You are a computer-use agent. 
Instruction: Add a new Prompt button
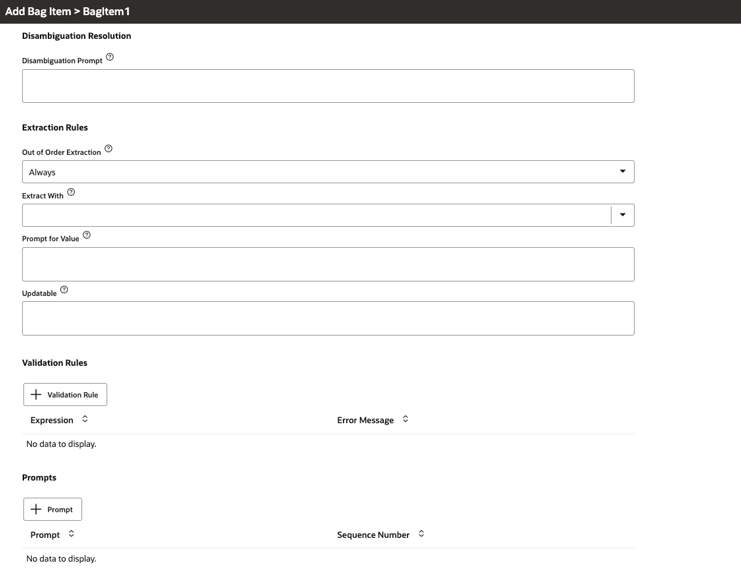click(x=52, y=510)
